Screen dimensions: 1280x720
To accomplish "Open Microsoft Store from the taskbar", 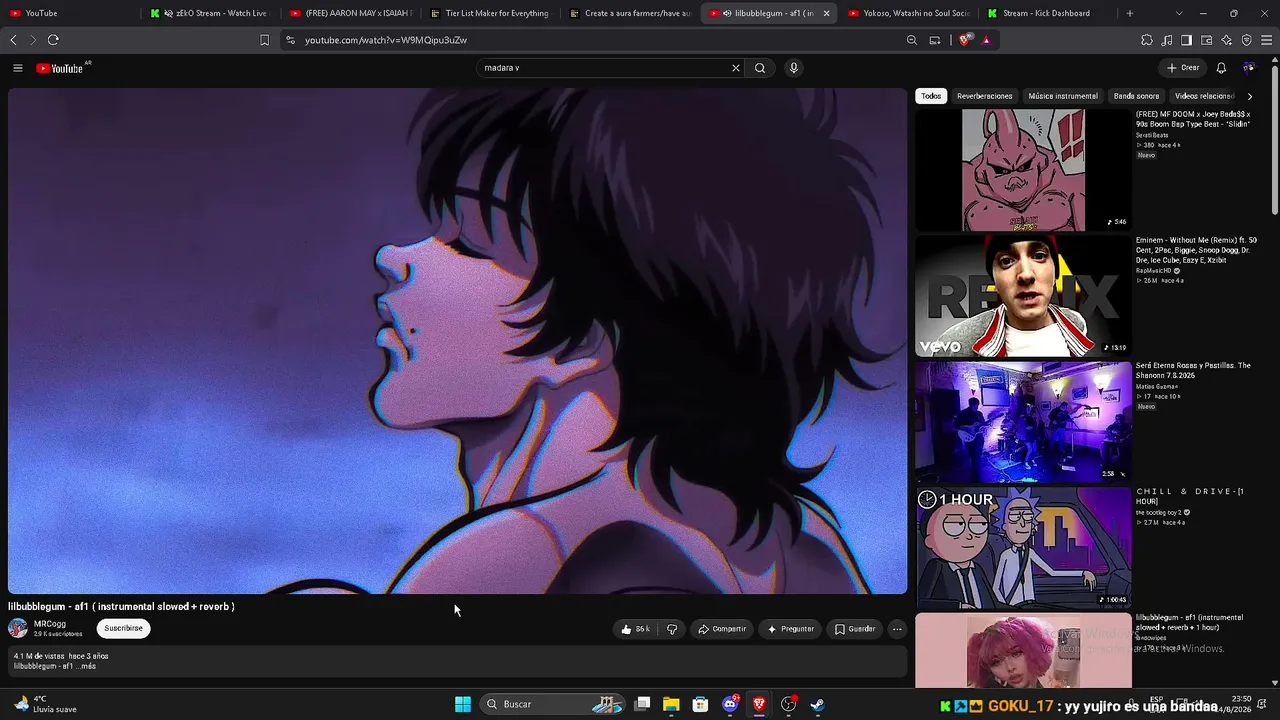I will (x=701, y=704).
